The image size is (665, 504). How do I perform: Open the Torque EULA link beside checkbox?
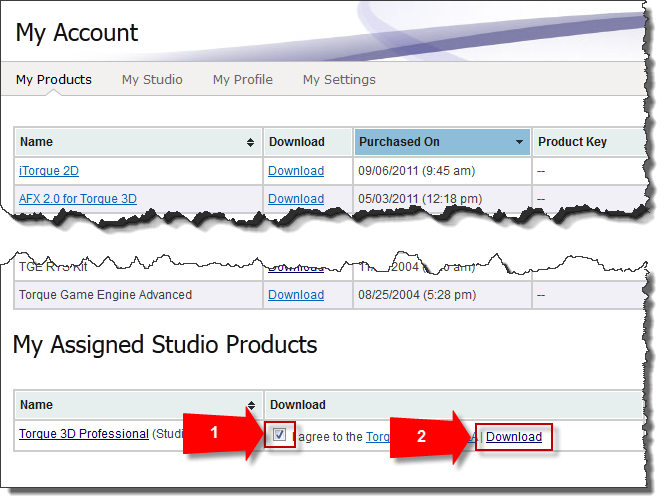click(378, 437)
